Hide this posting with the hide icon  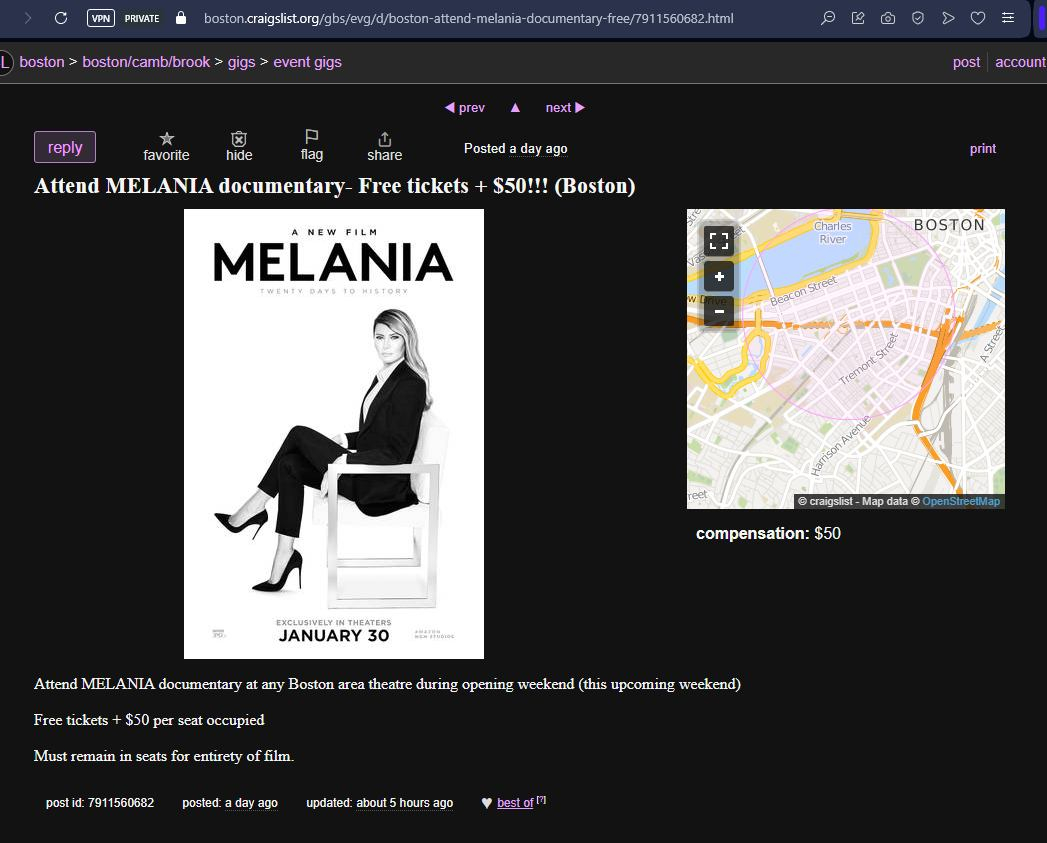point(239,139)
